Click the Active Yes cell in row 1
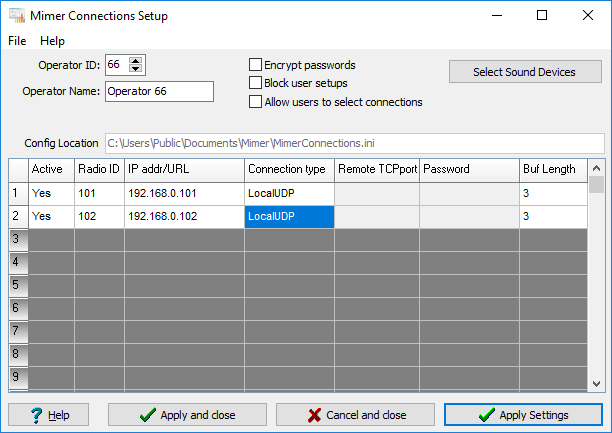Viewport: 612px width, 433px height. pos(52,193)
